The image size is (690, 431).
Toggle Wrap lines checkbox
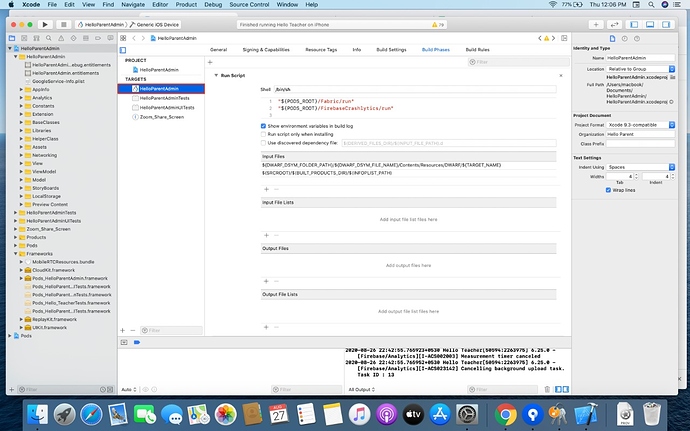pos(608,190)
